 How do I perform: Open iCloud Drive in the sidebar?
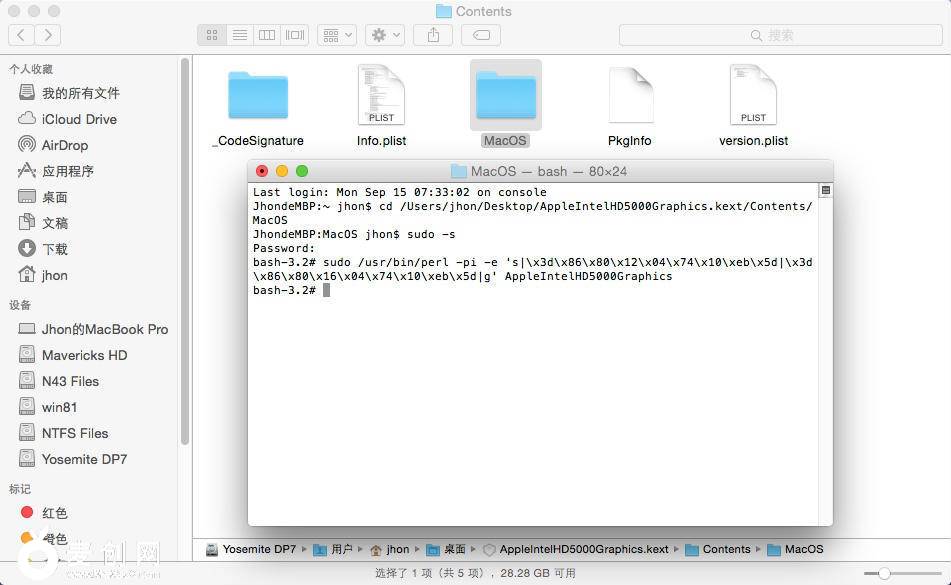(78, 119)
